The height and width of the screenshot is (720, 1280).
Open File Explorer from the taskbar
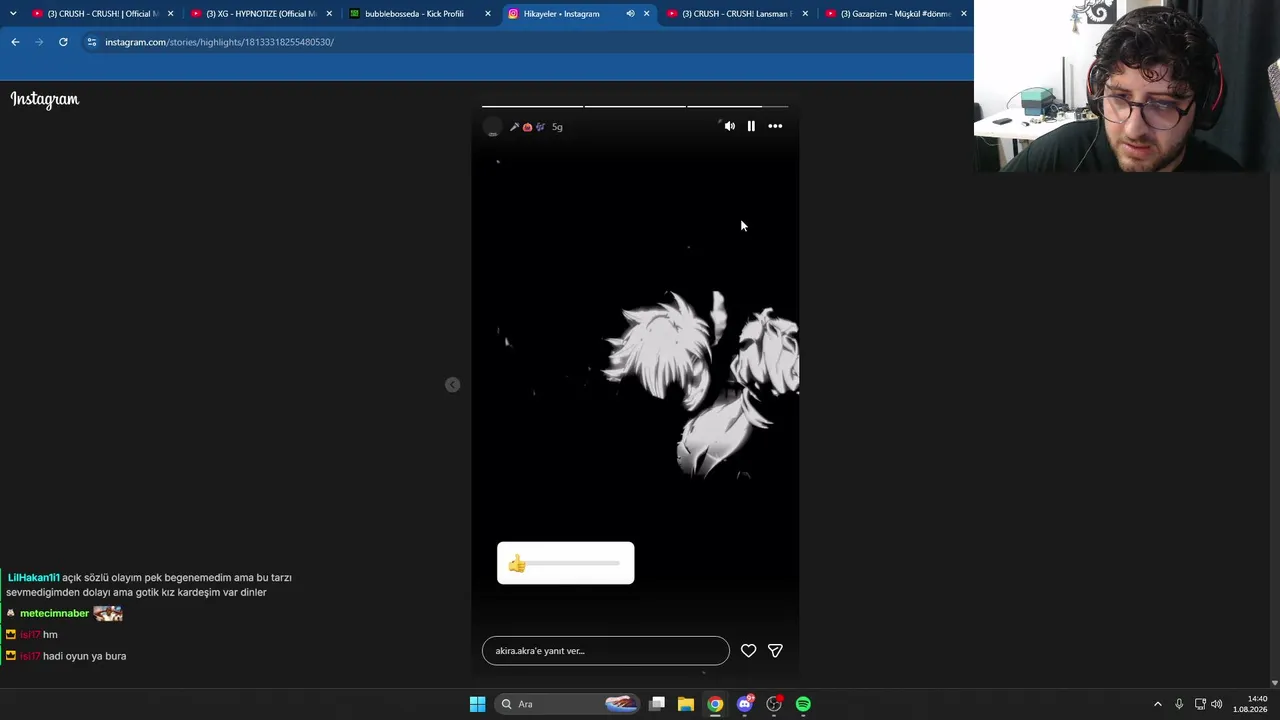686,704
